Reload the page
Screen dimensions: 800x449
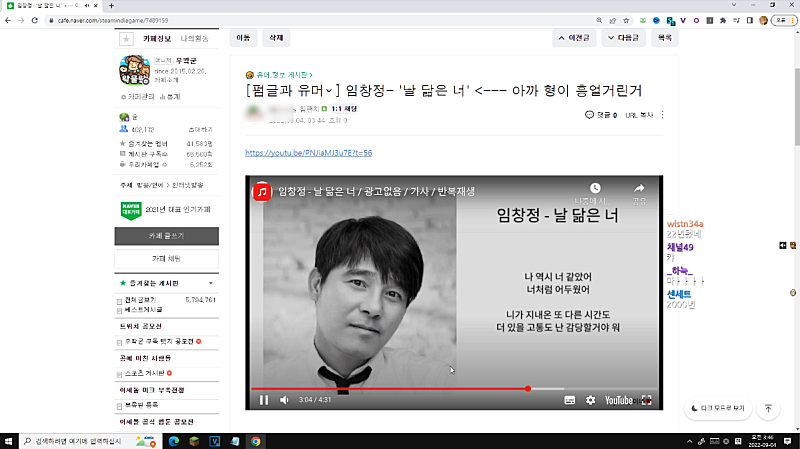pos(35,20)
